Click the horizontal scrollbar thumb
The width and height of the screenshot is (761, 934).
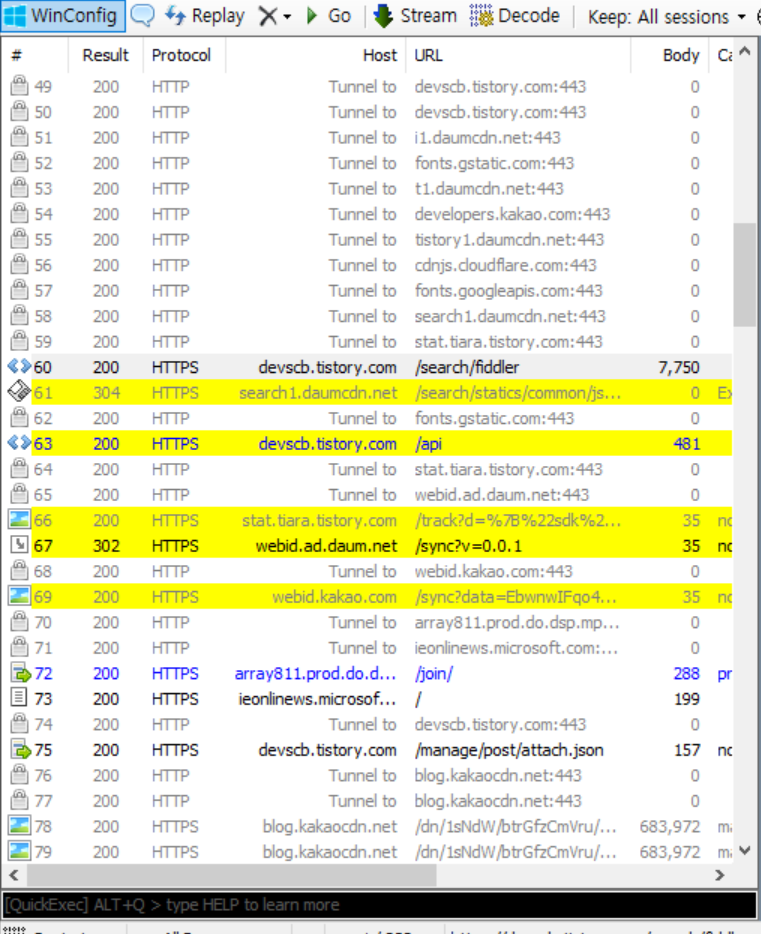click(232, 875)
